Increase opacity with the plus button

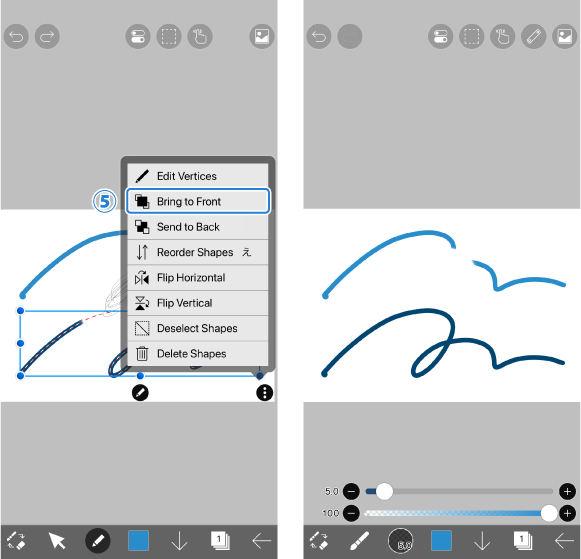point(567,513)
